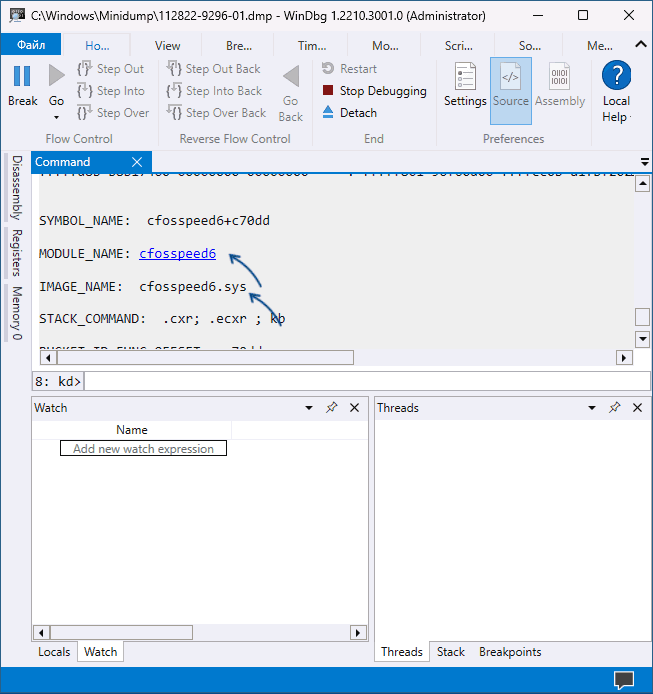This screenshot has width=653, height=694.
Task: Click the Detach eject icon
Action: [329, 113]
